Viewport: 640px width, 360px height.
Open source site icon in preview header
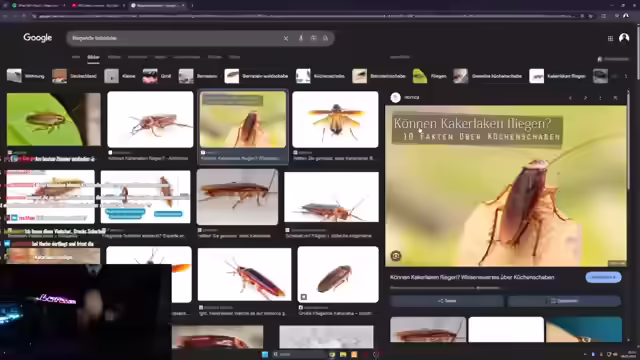click(395, 98)
